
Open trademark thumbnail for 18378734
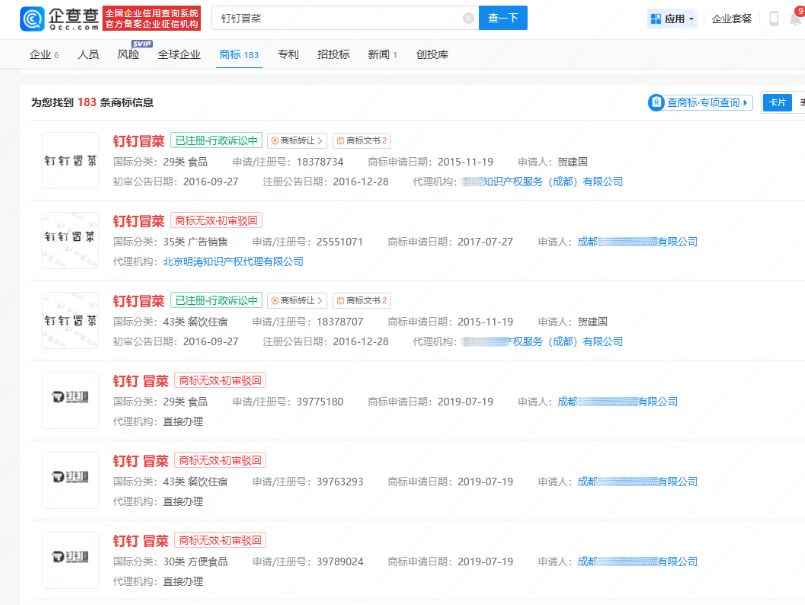(70, 161)
